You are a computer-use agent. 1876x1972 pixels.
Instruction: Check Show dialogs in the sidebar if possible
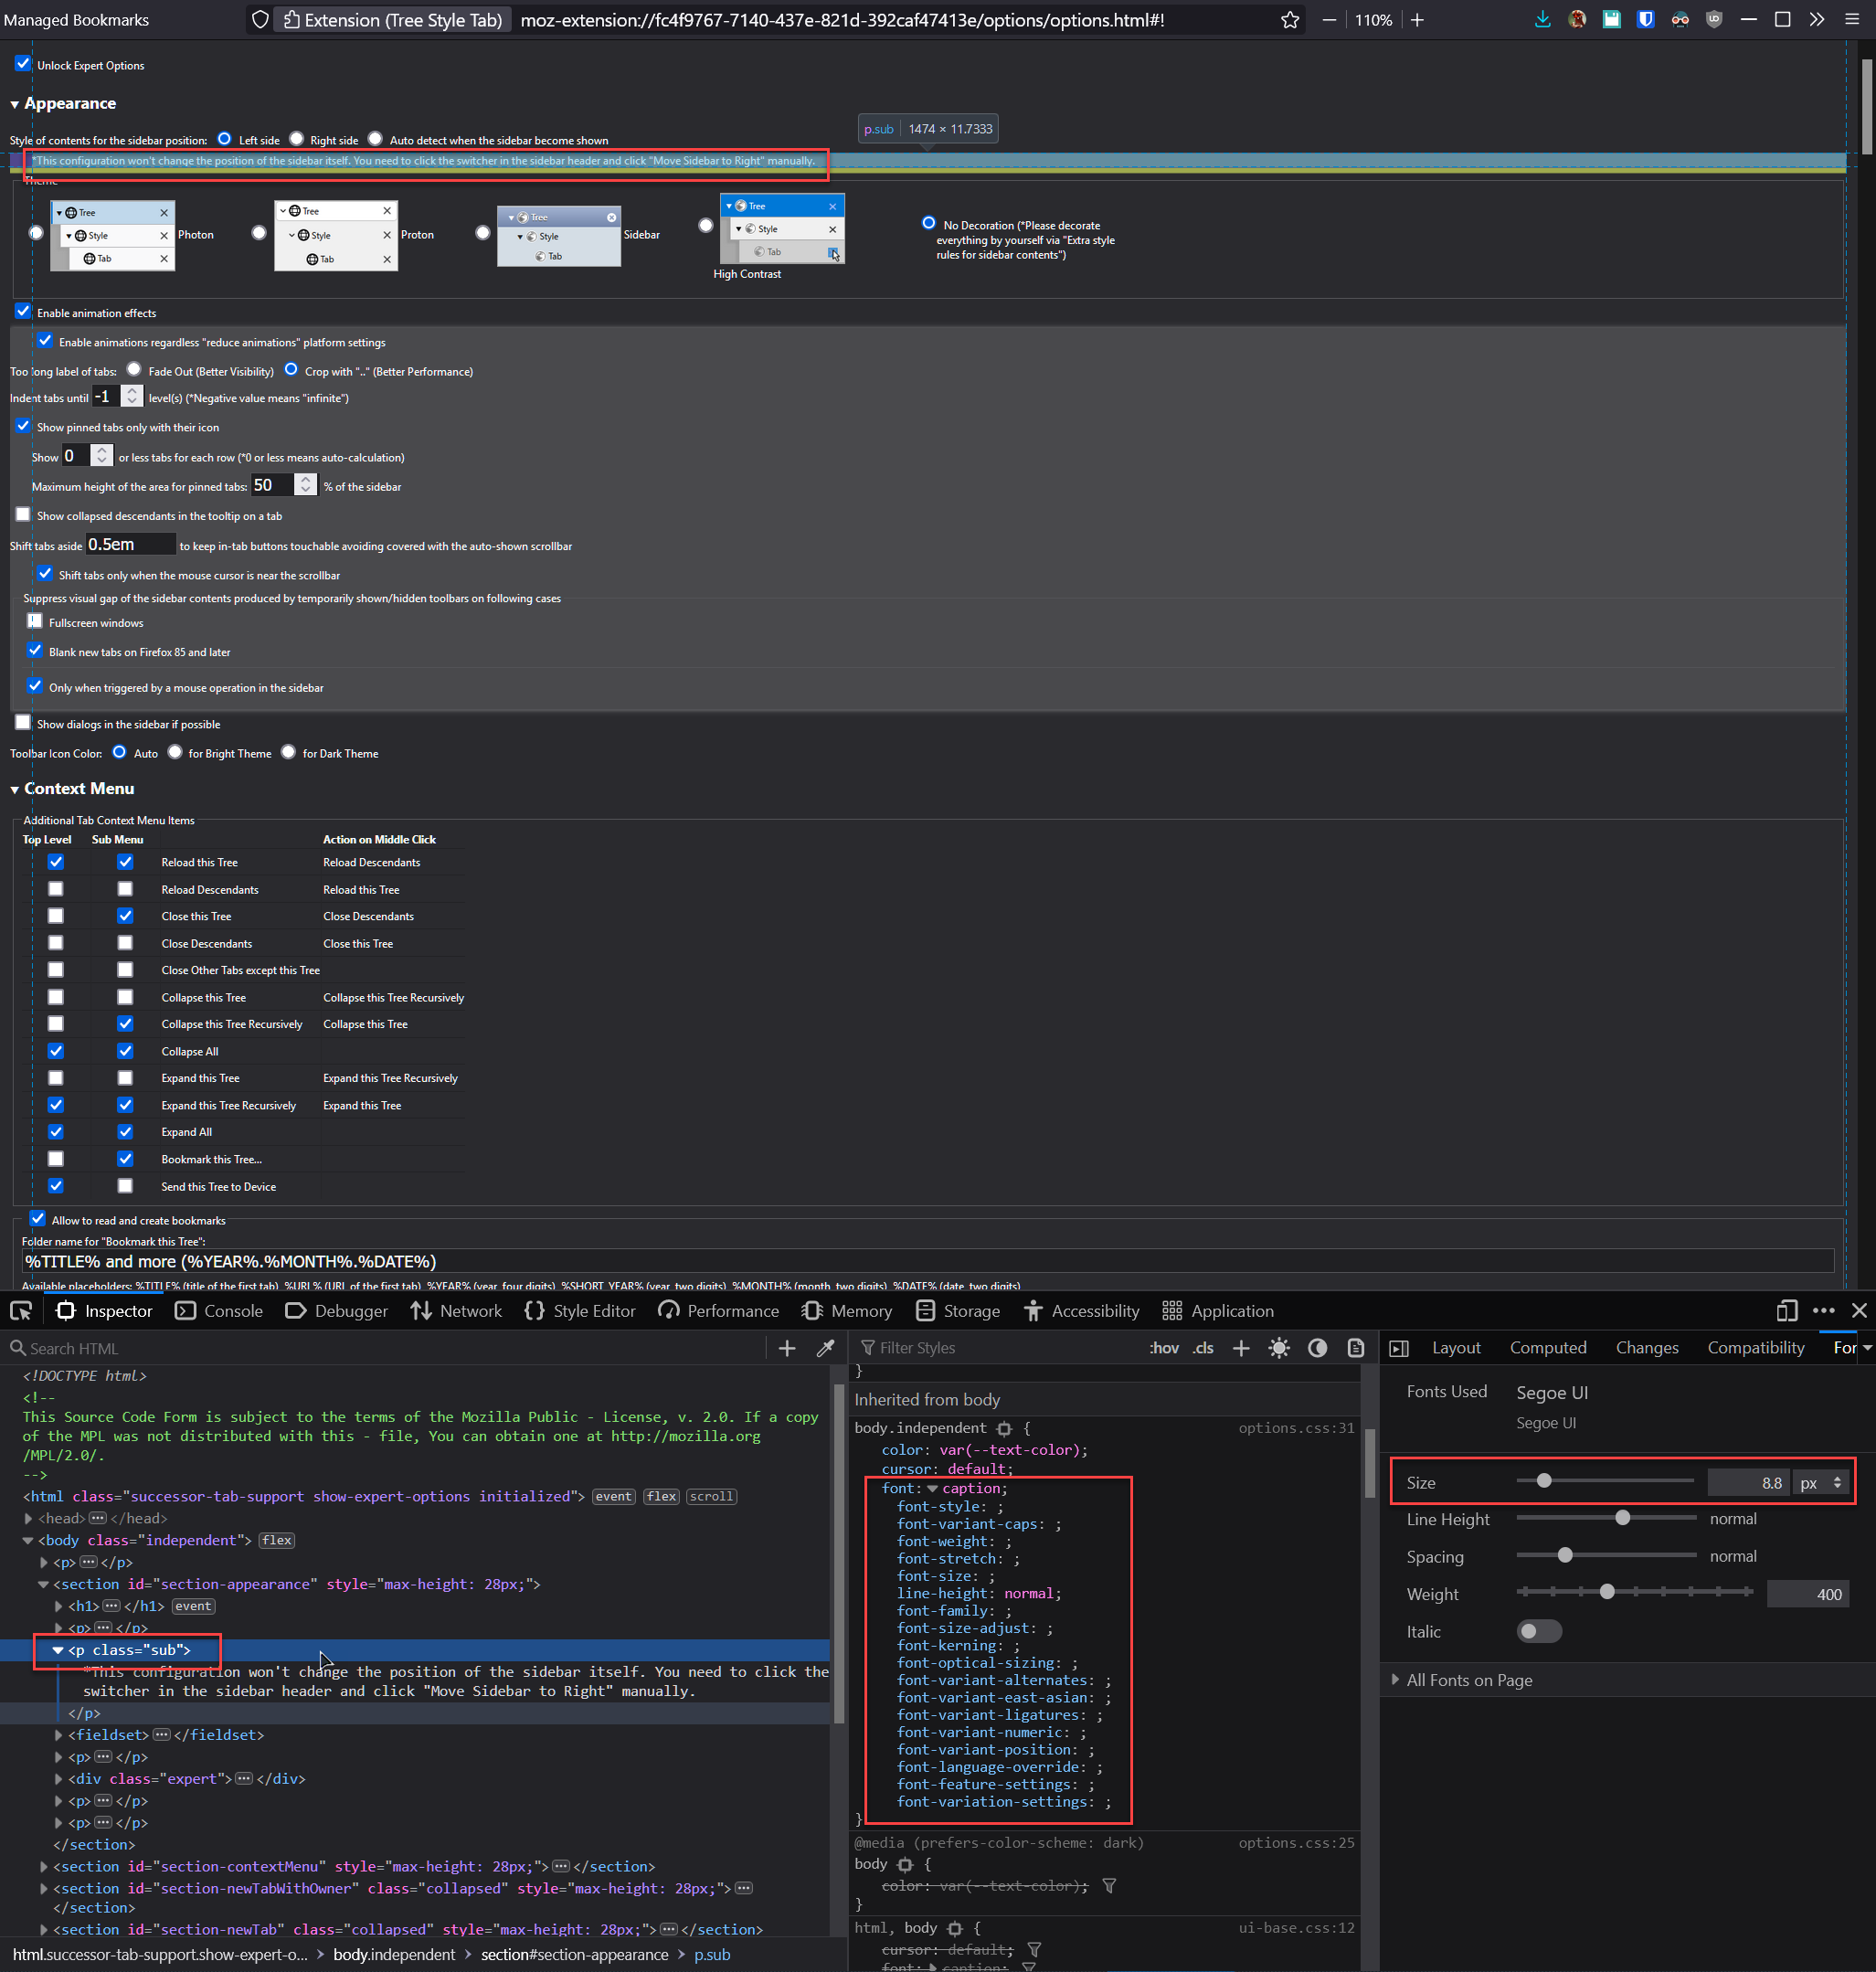pyautogui.click(x=23, y=723)
